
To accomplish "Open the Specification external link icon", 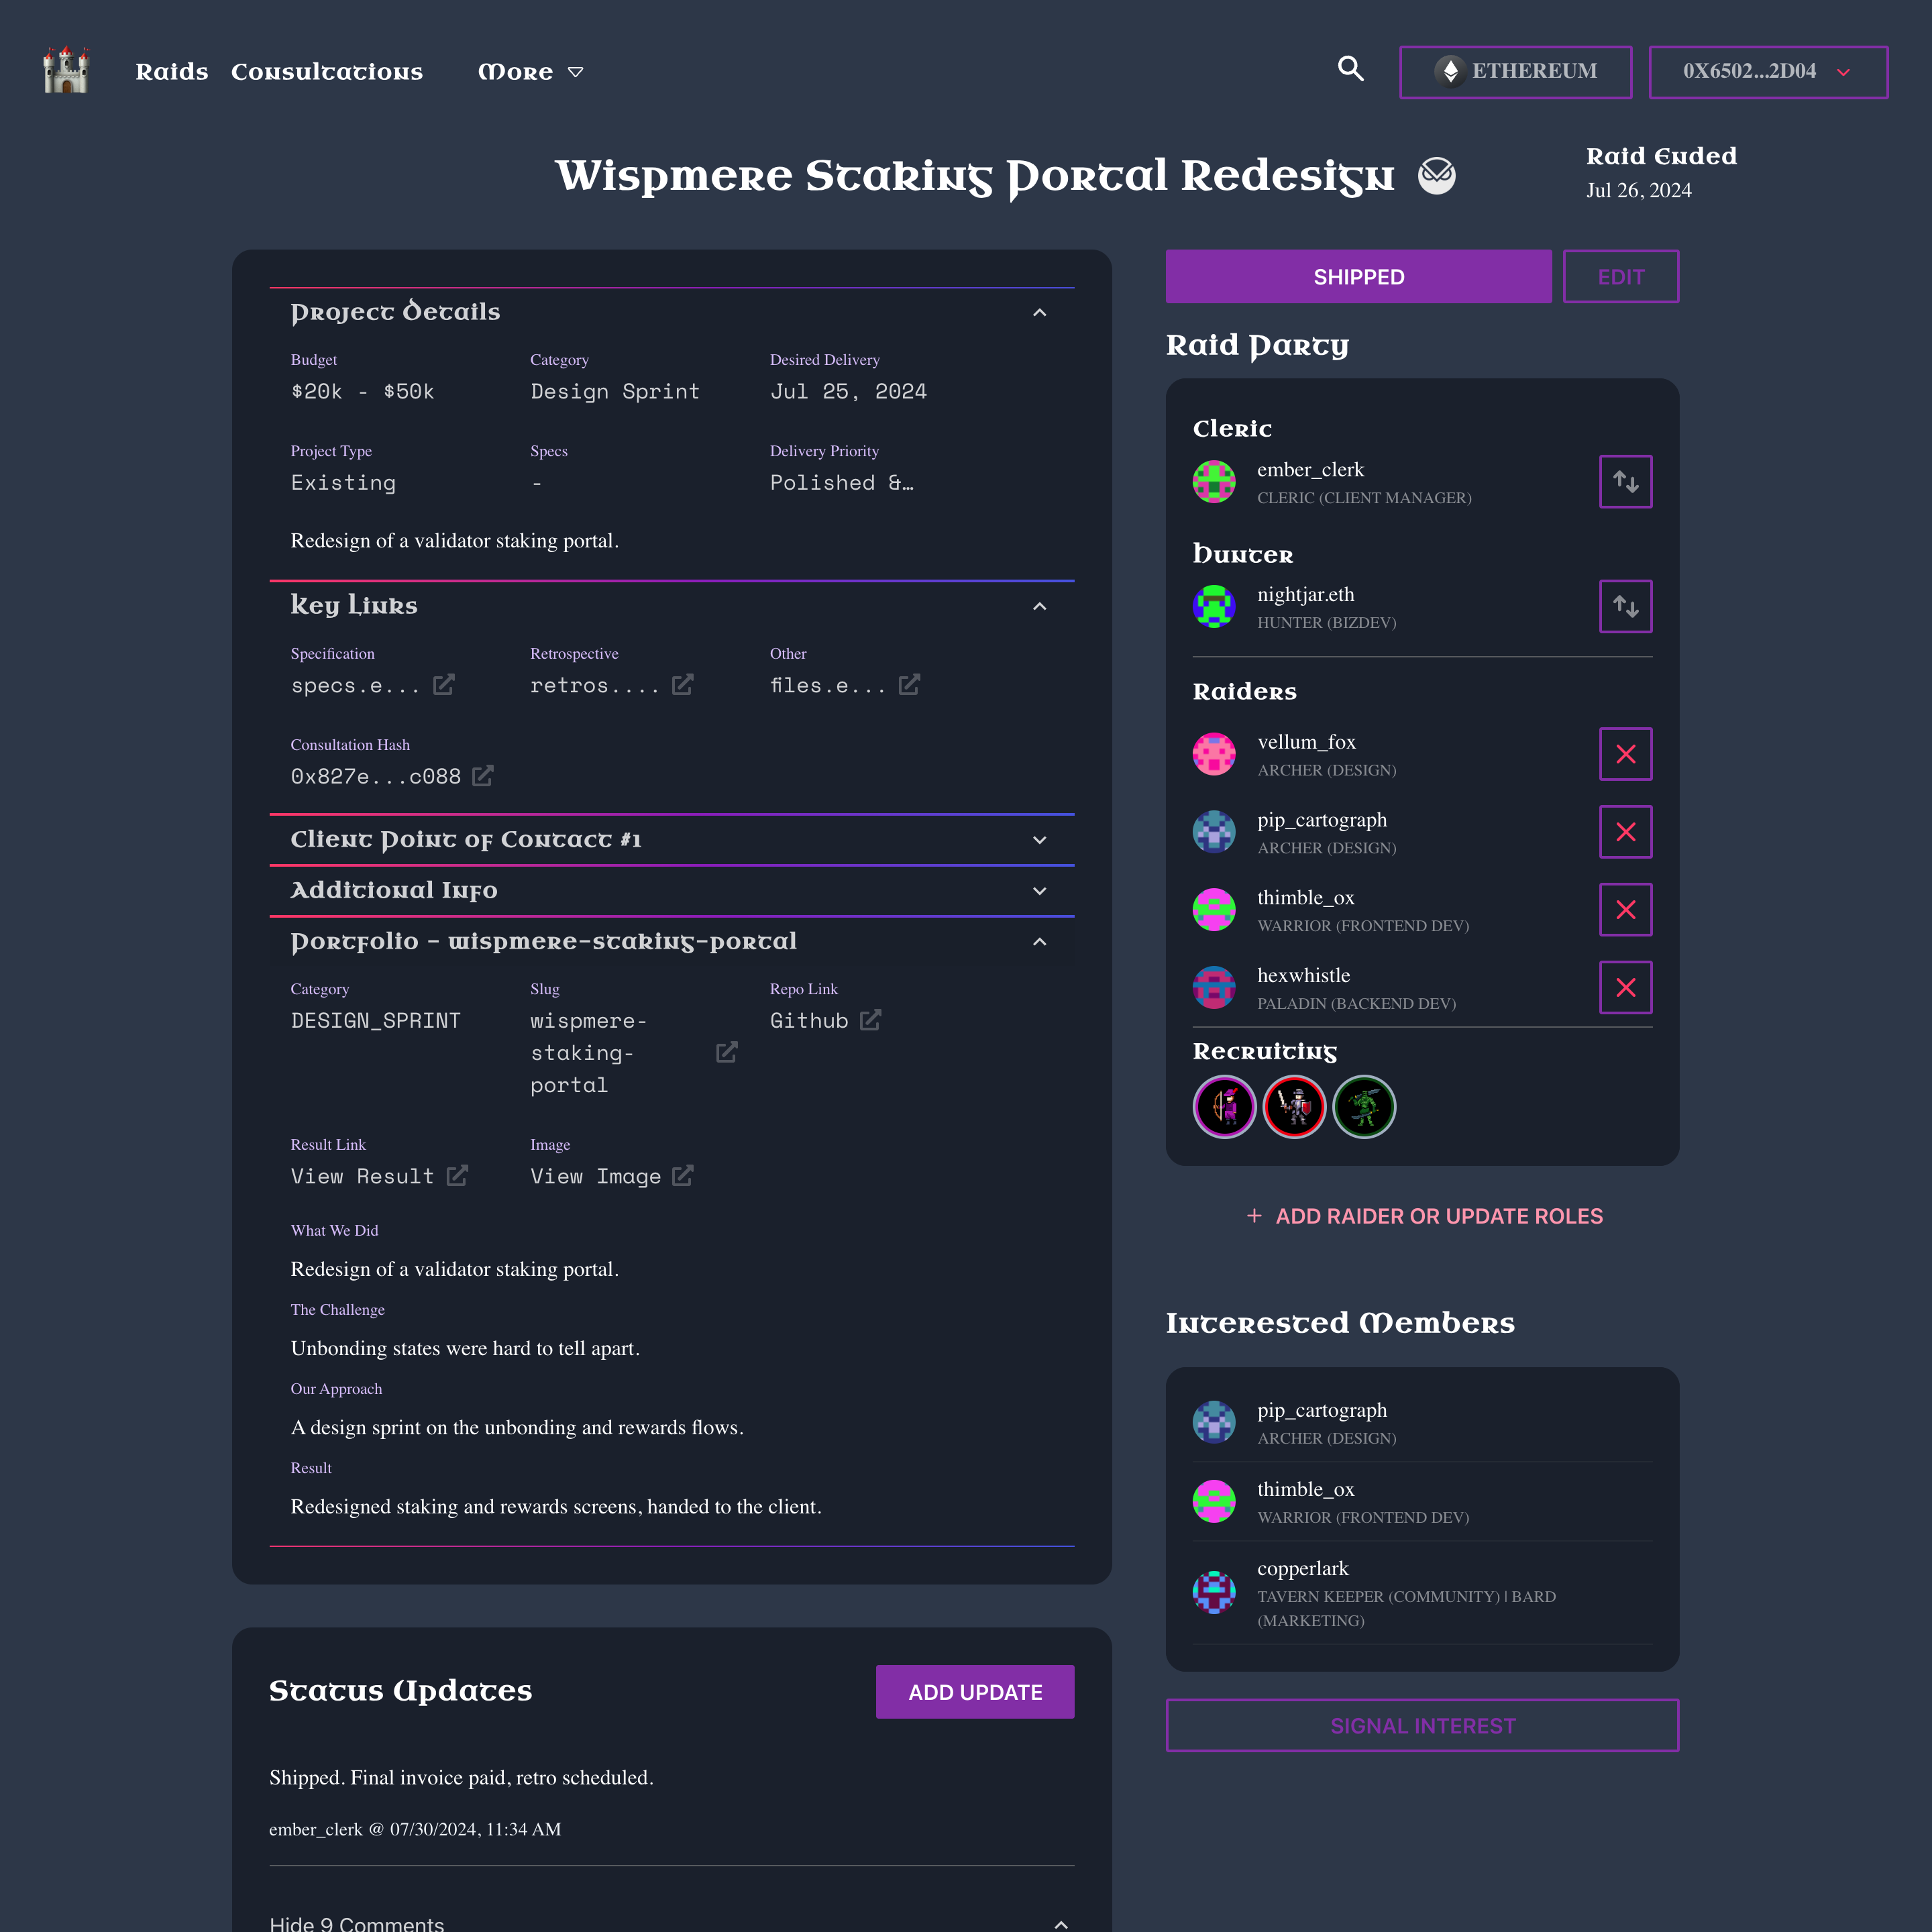I will pos(444,685).
